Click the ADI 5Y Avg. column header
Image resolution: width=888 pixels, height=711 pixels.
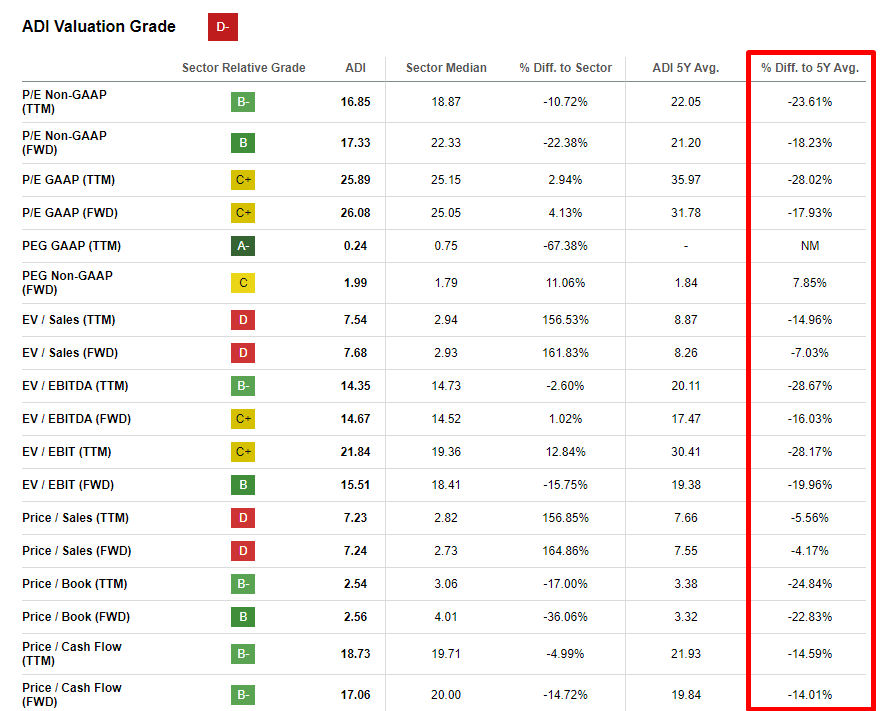point(686,68)
